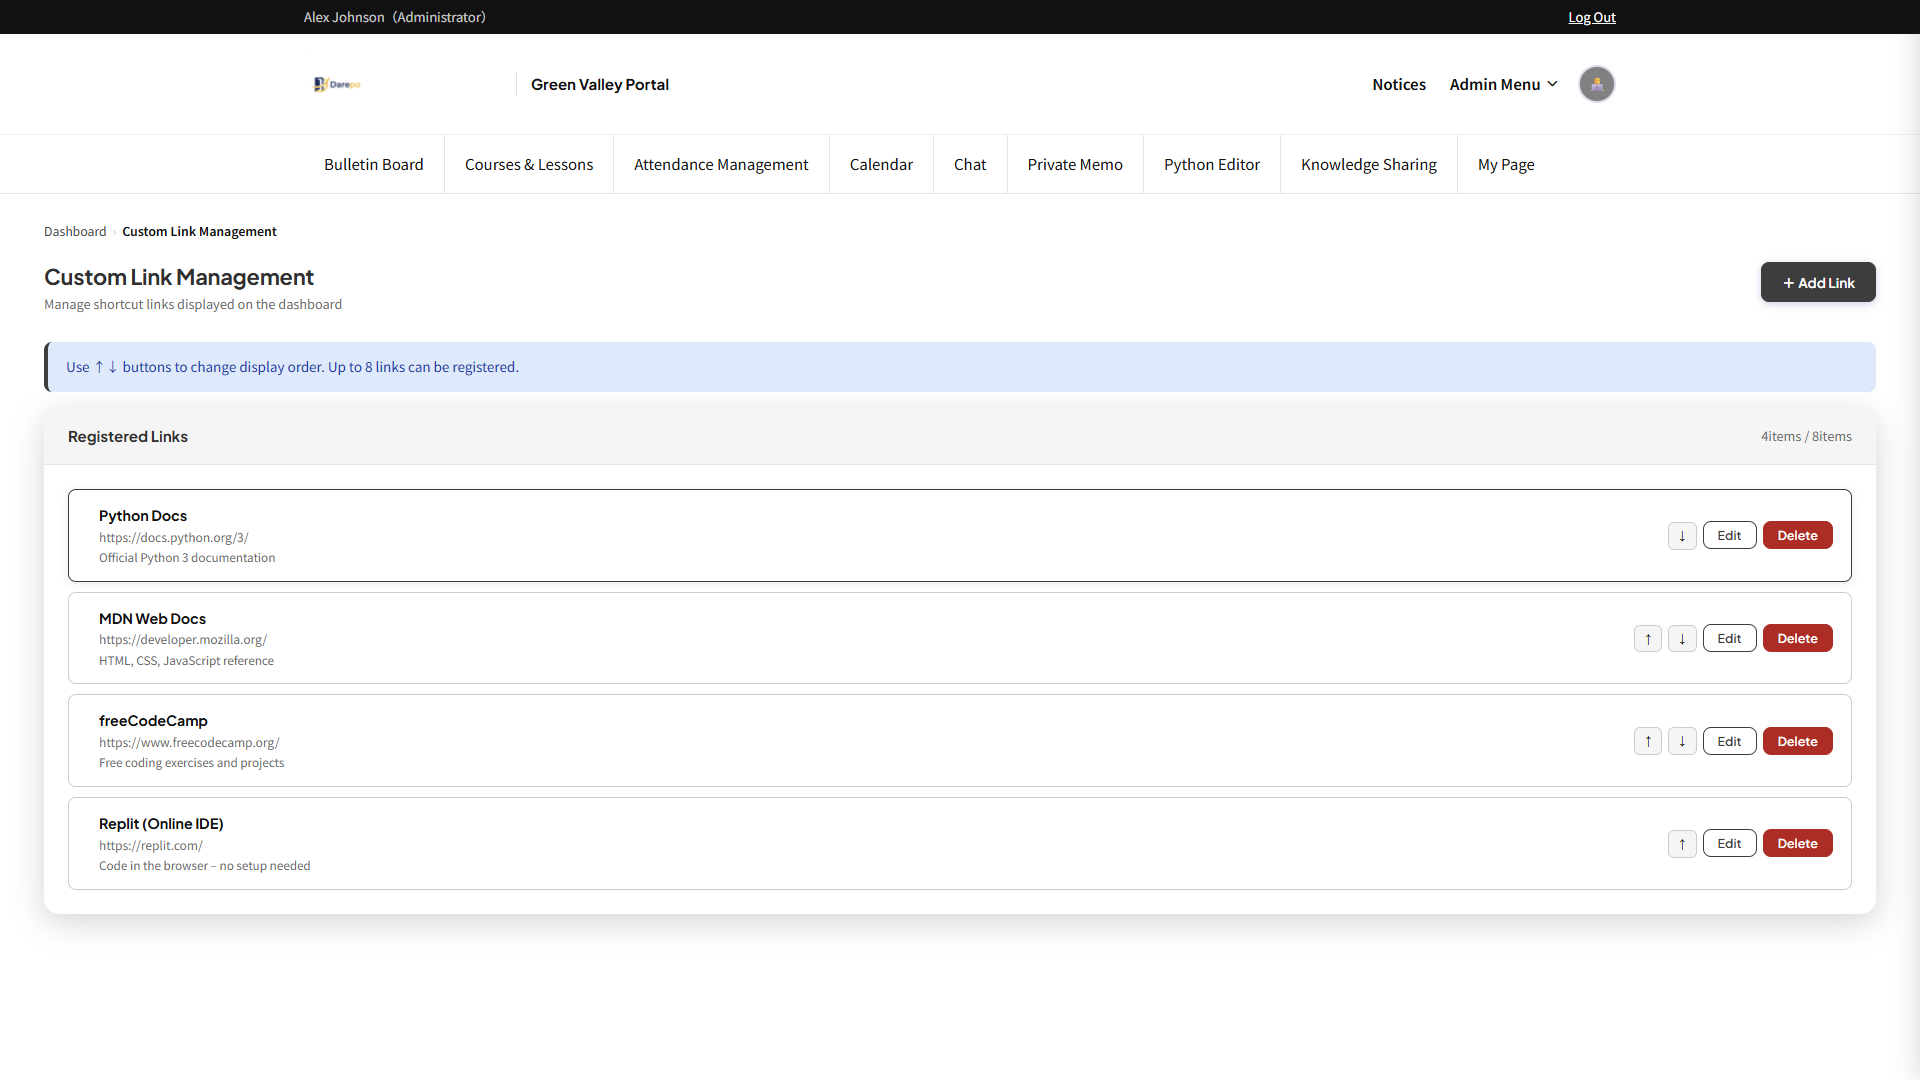The width and height of the screenshot is (1920, 1080).
Task: Open the Notices page
Action: (x=1399, y=85)
